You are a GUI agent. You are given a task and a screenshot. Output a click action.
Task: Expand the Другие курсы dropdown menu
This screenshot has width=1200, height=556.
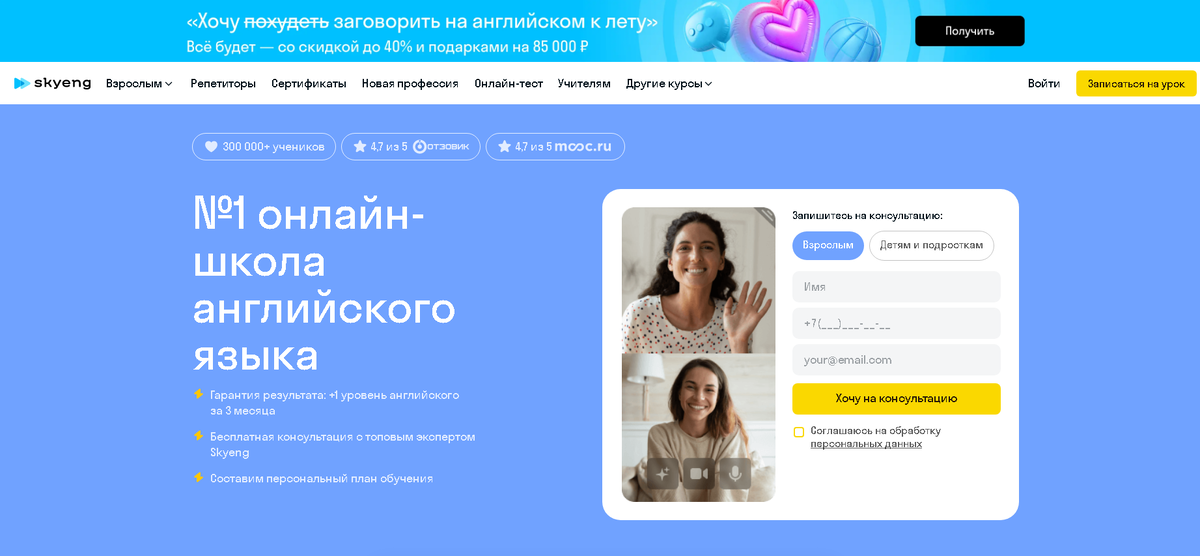pyautogui.click(x=669, y=84)
